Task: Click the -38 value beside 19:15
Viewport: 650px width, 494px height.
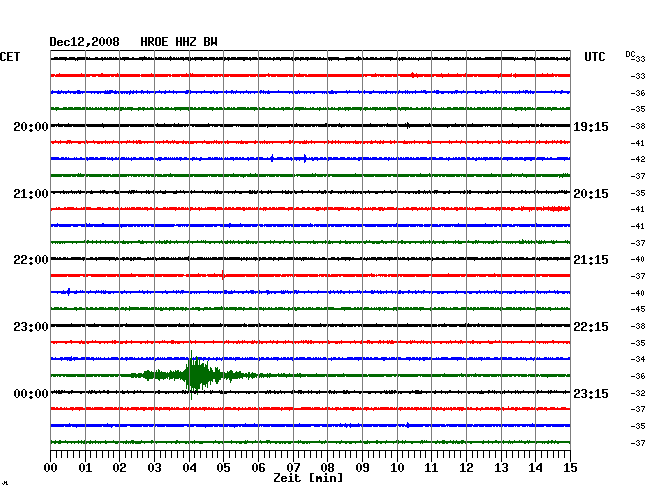Action: tap(638, 126)
